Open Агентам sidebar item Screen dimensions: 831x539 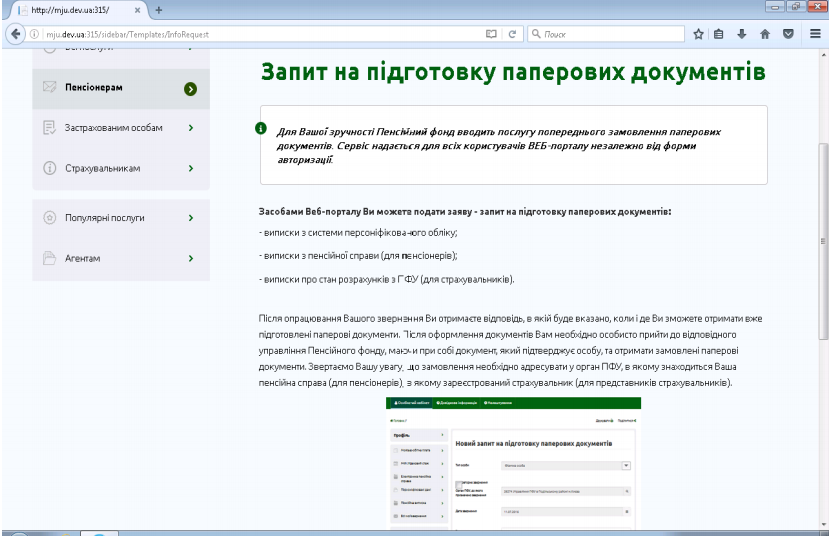[x=121, y=258]
